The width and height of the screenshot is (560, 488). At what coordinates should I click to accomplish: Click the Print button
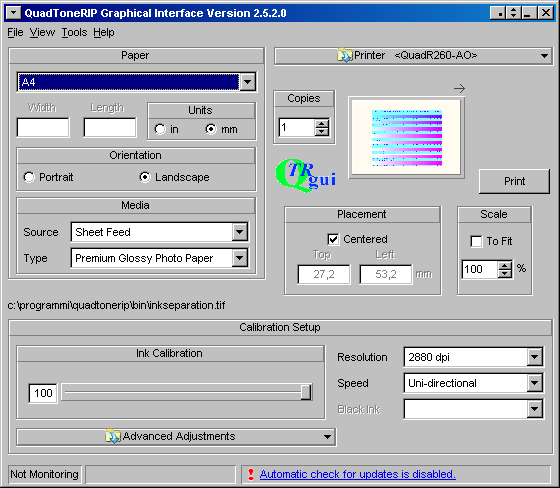[x=514, y=181]
